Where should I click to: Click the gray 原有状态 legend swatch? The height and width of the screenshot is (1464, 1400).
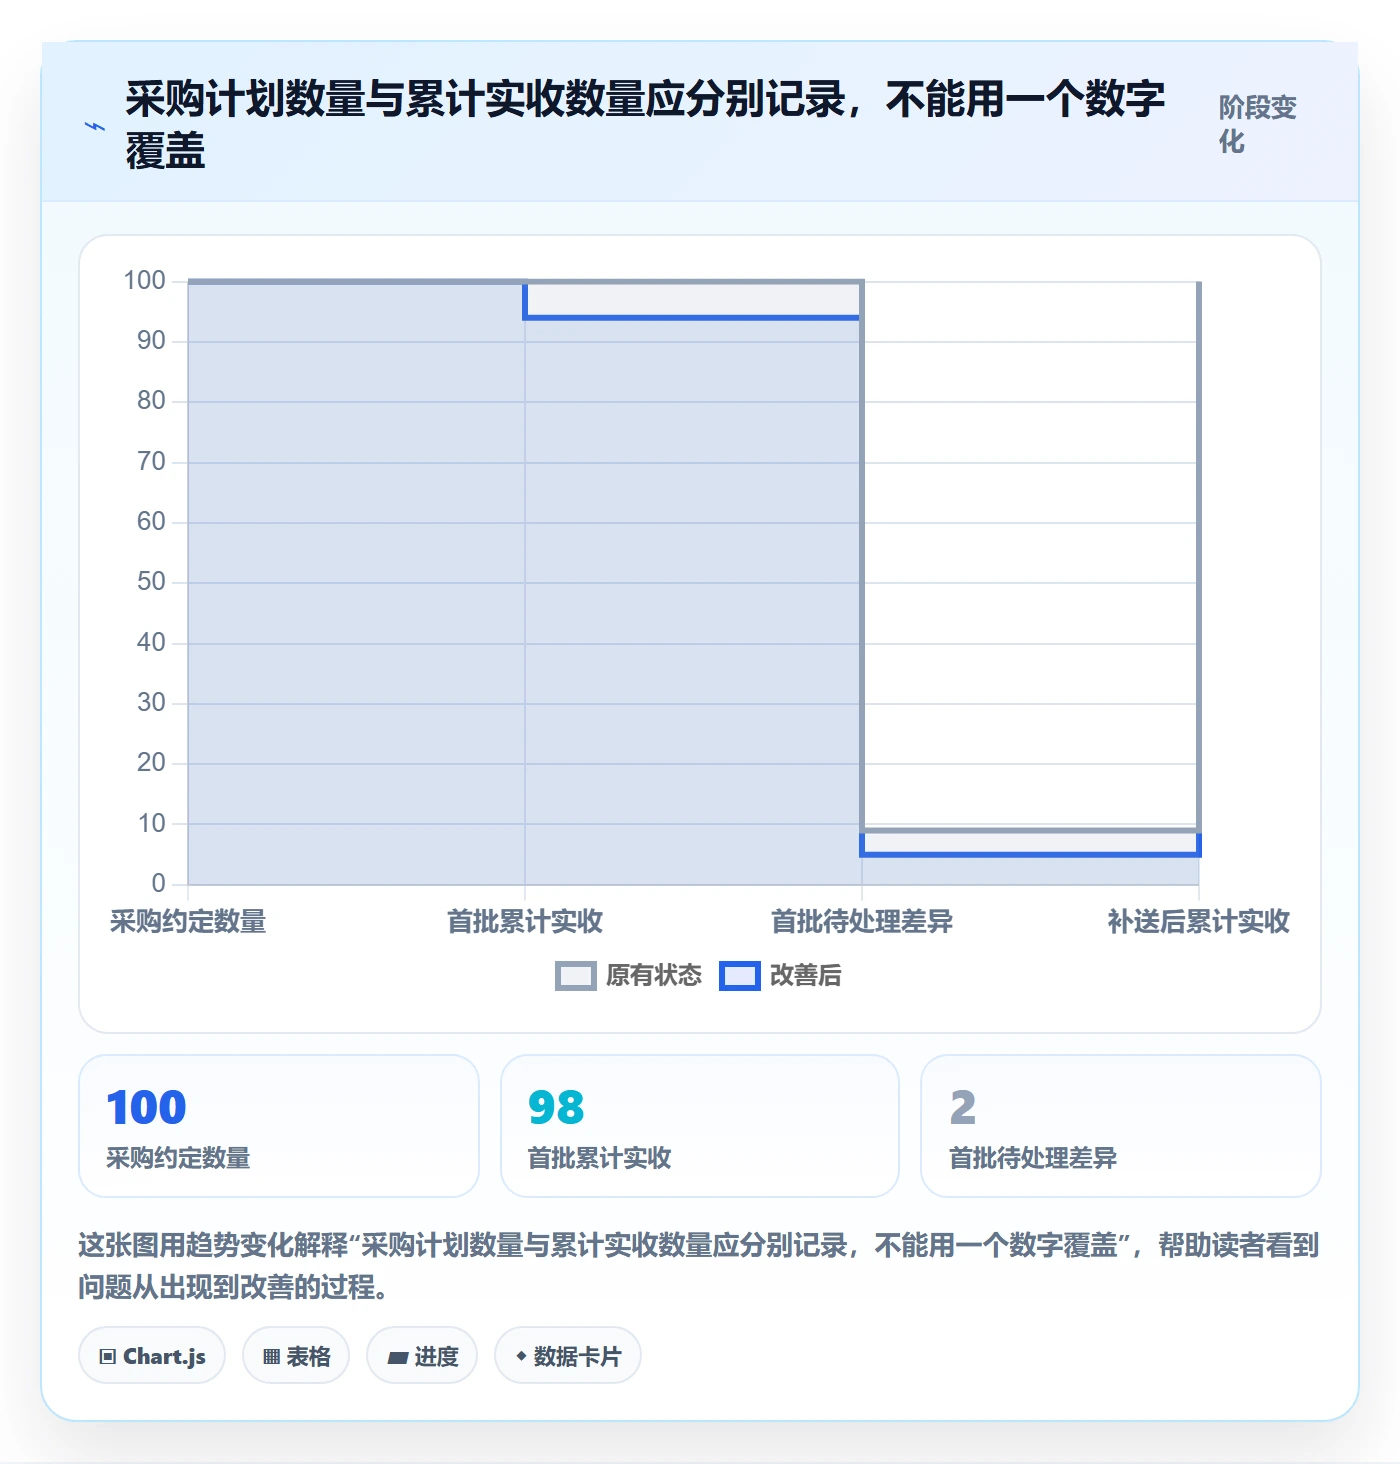pyautogui.click(x=576, y=976)
